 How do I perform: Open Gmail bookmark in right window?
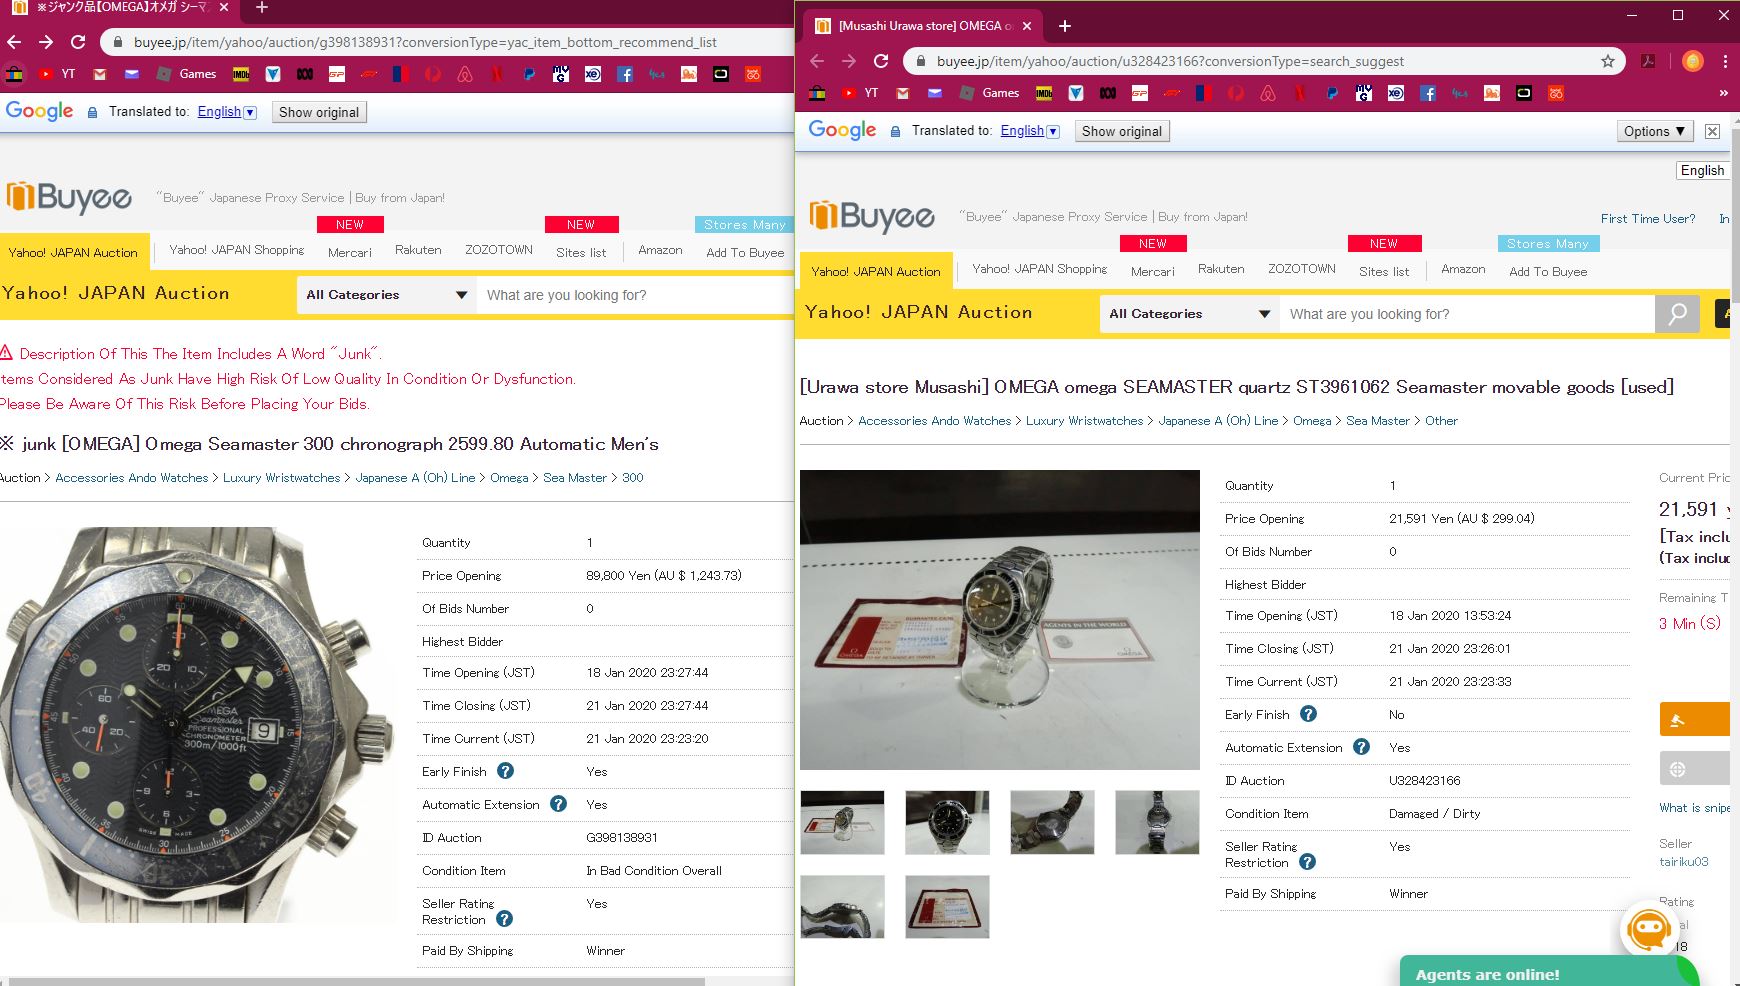pos(903,93)
